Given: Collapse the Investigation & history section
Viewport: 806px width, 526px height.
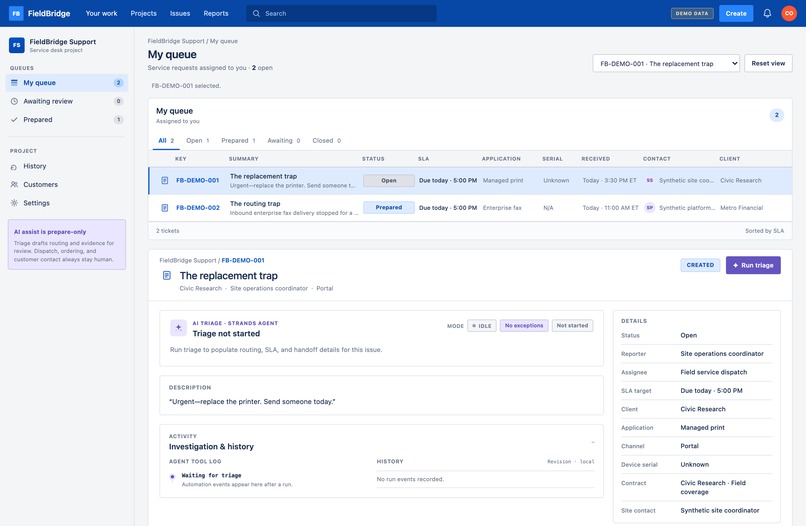Looking at the screenshot, I should (x=593, y=442).
